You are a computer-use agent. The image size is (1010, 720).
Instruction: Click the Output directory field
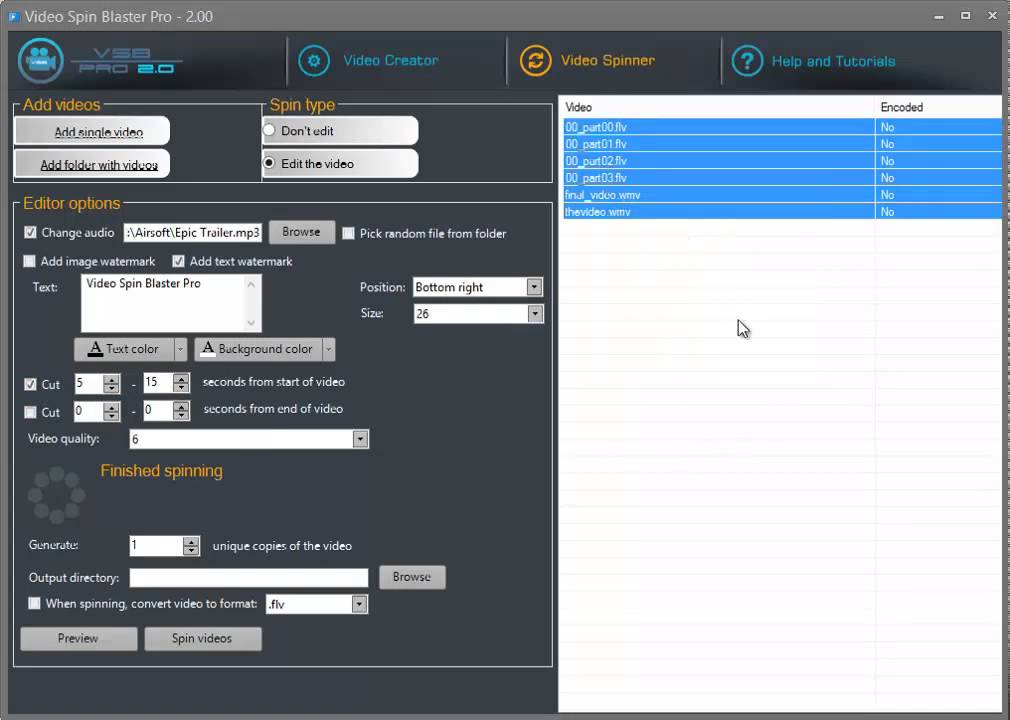(249, 578)
